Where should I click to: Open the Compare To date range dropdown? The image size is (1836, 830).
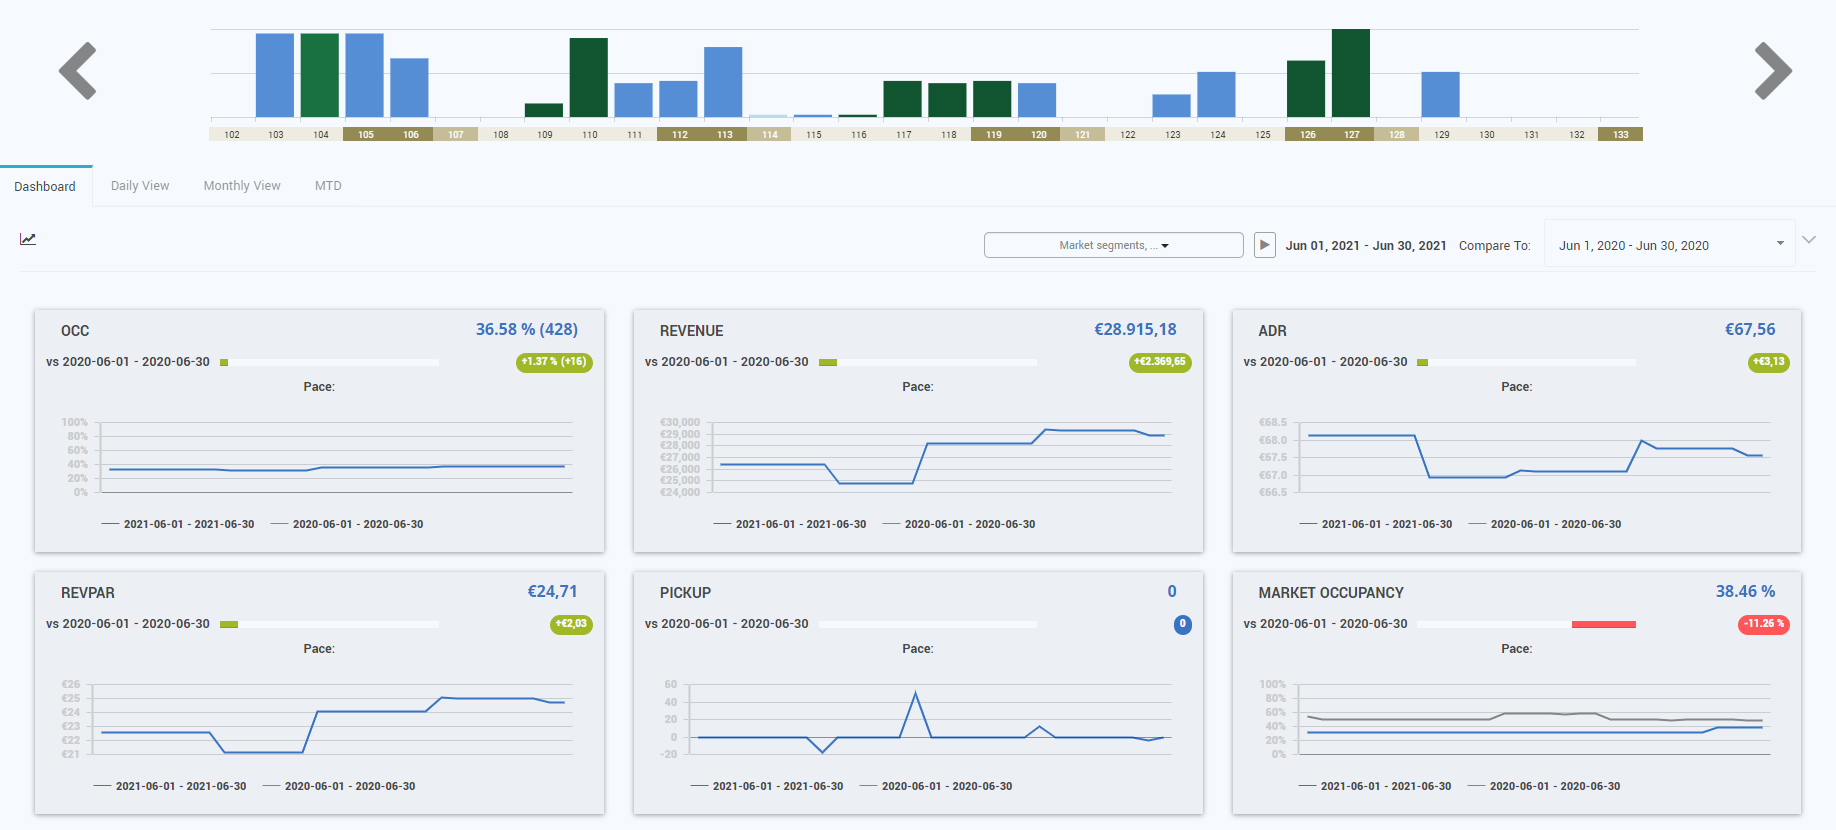pyautogui.click(x=1669, y=245)
